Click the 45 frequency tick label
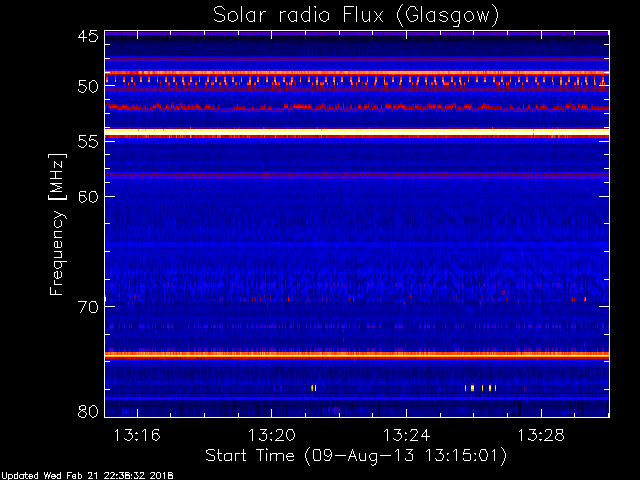Image resolution: width=640 pixels, height=480 pixels. click(x=87, y=37)
